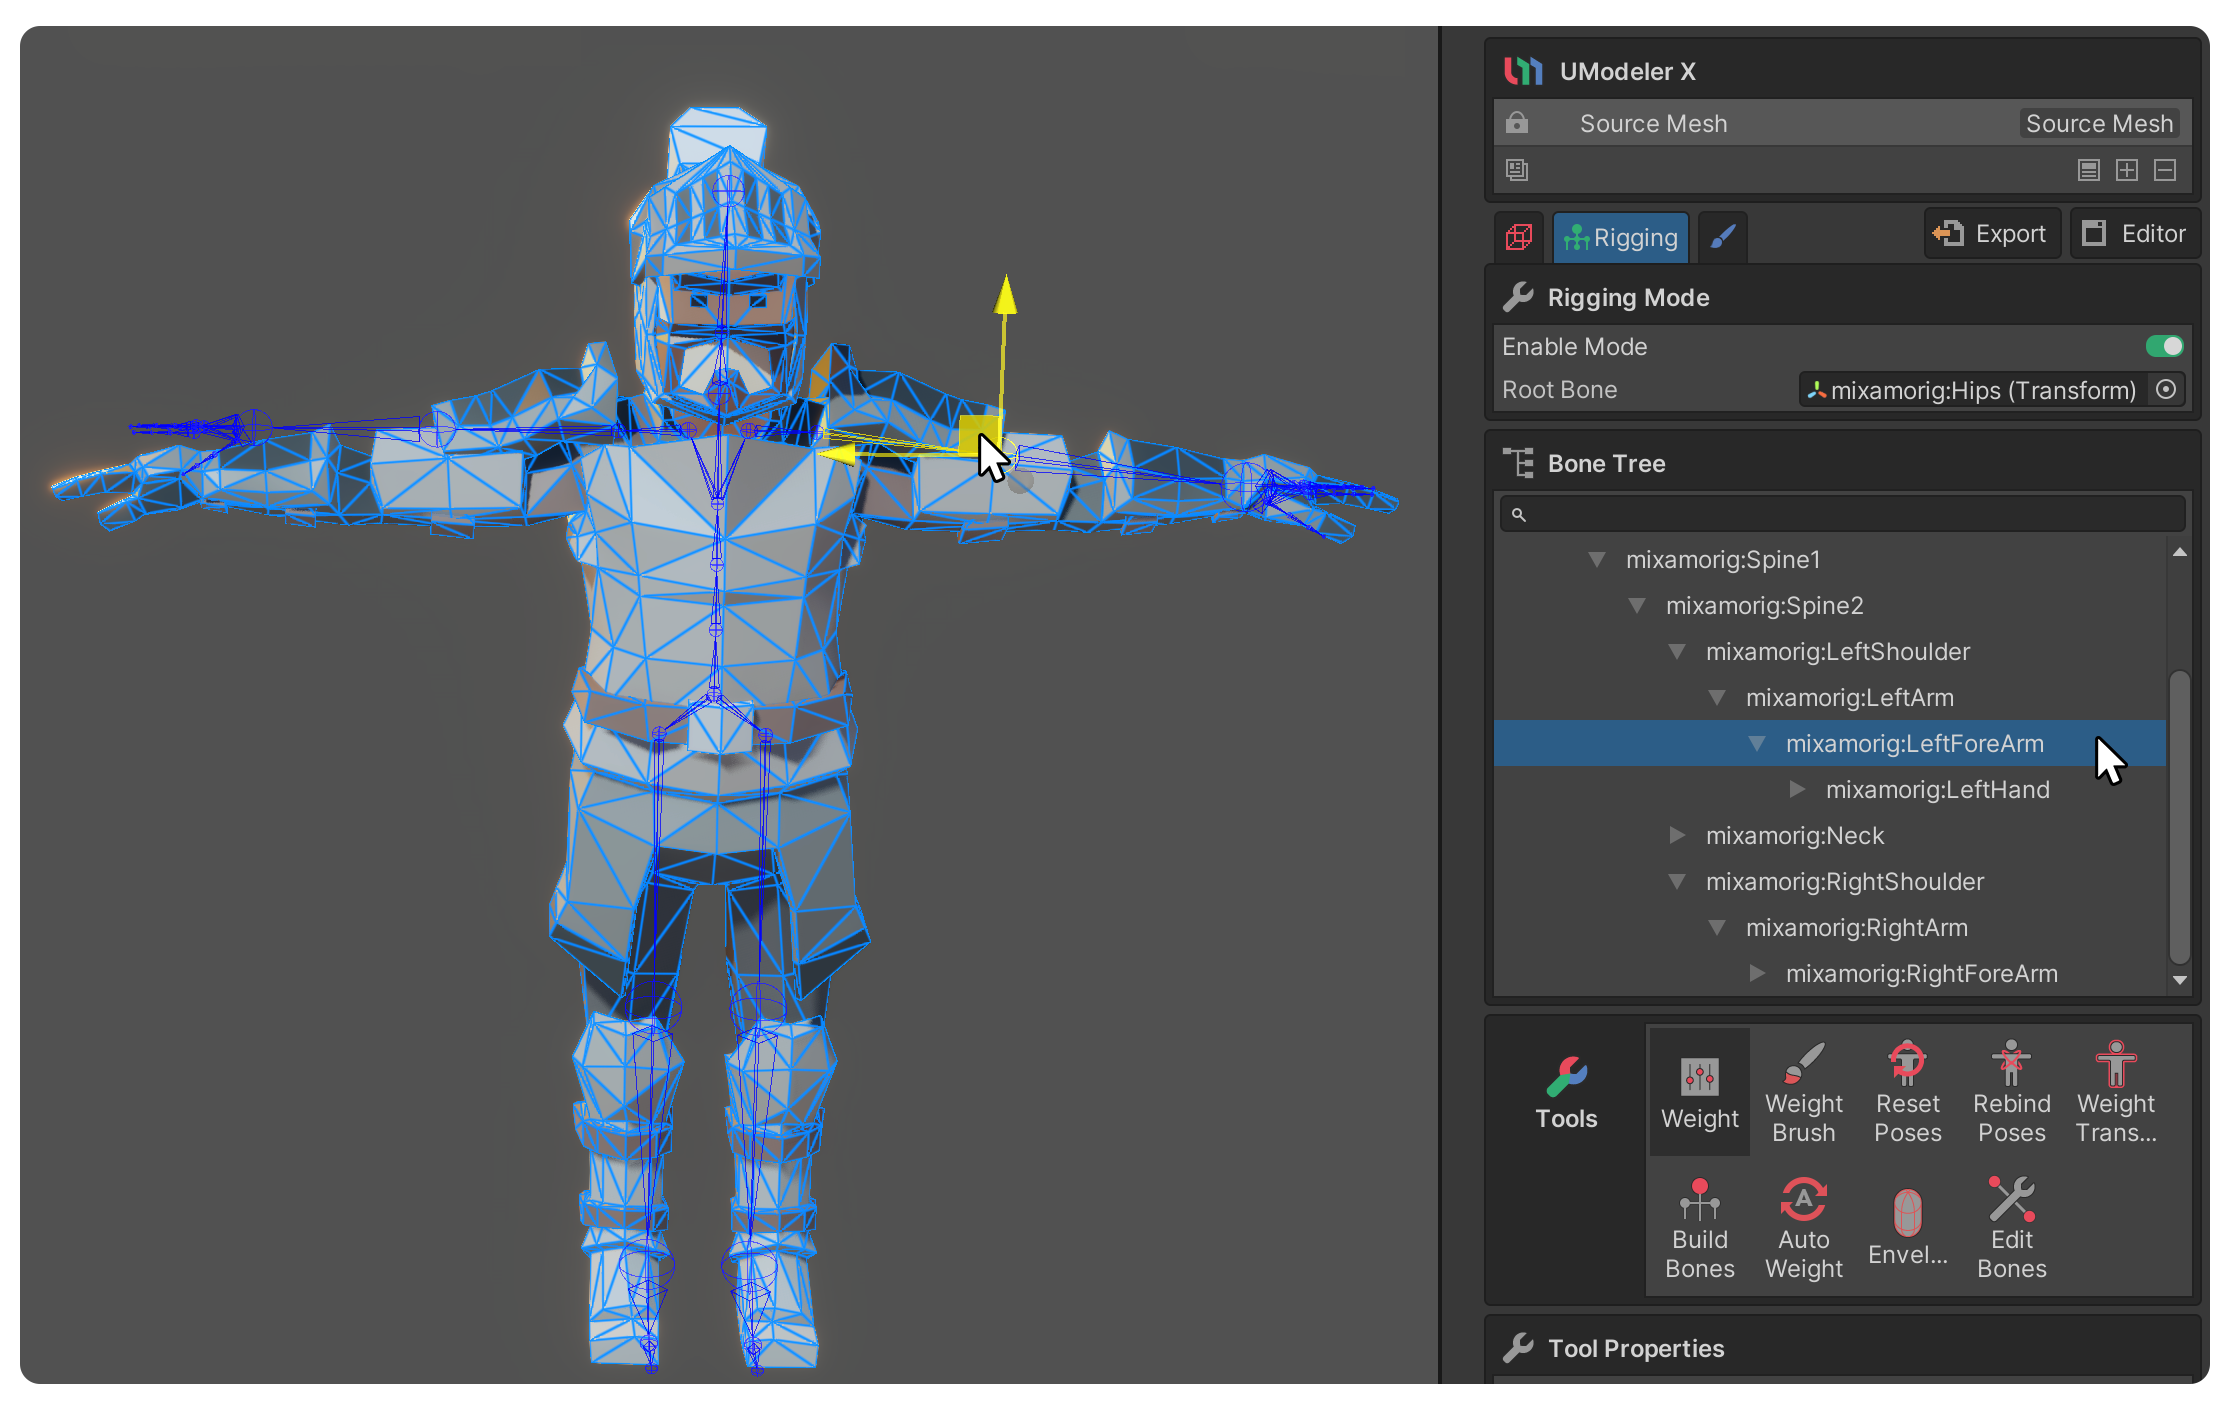The image size is (2231, 1411).
Task: Select the Rebind Poses tool
Action: [2011, 1092]
